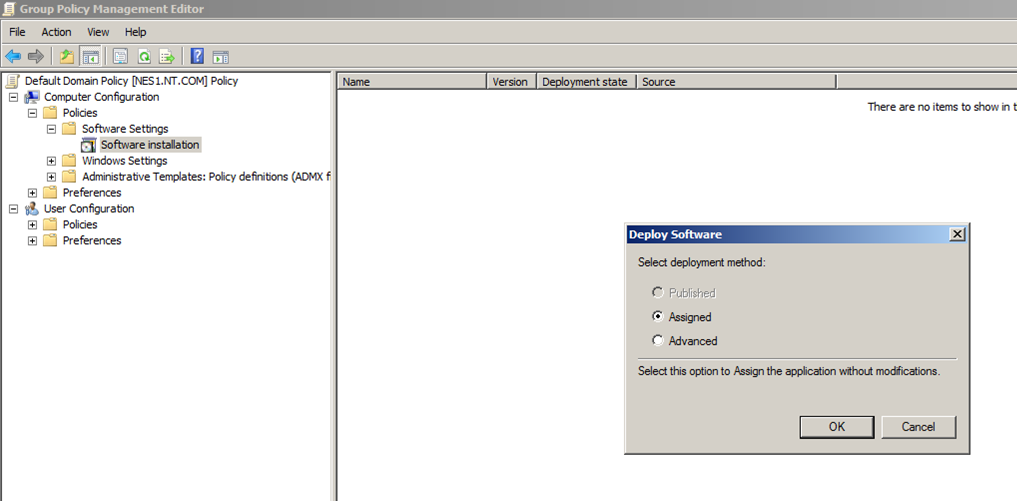Open the View menu

[98, 32]
